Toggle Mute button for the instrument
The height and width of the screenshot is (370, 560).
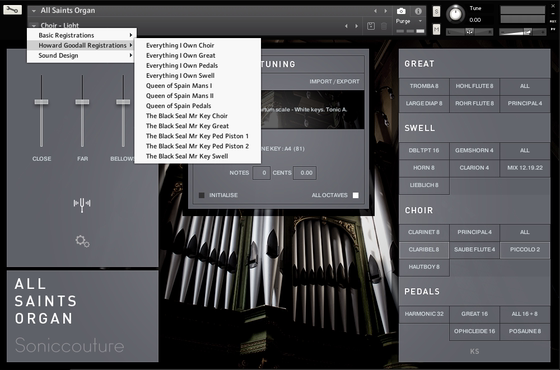click(436, 29)
